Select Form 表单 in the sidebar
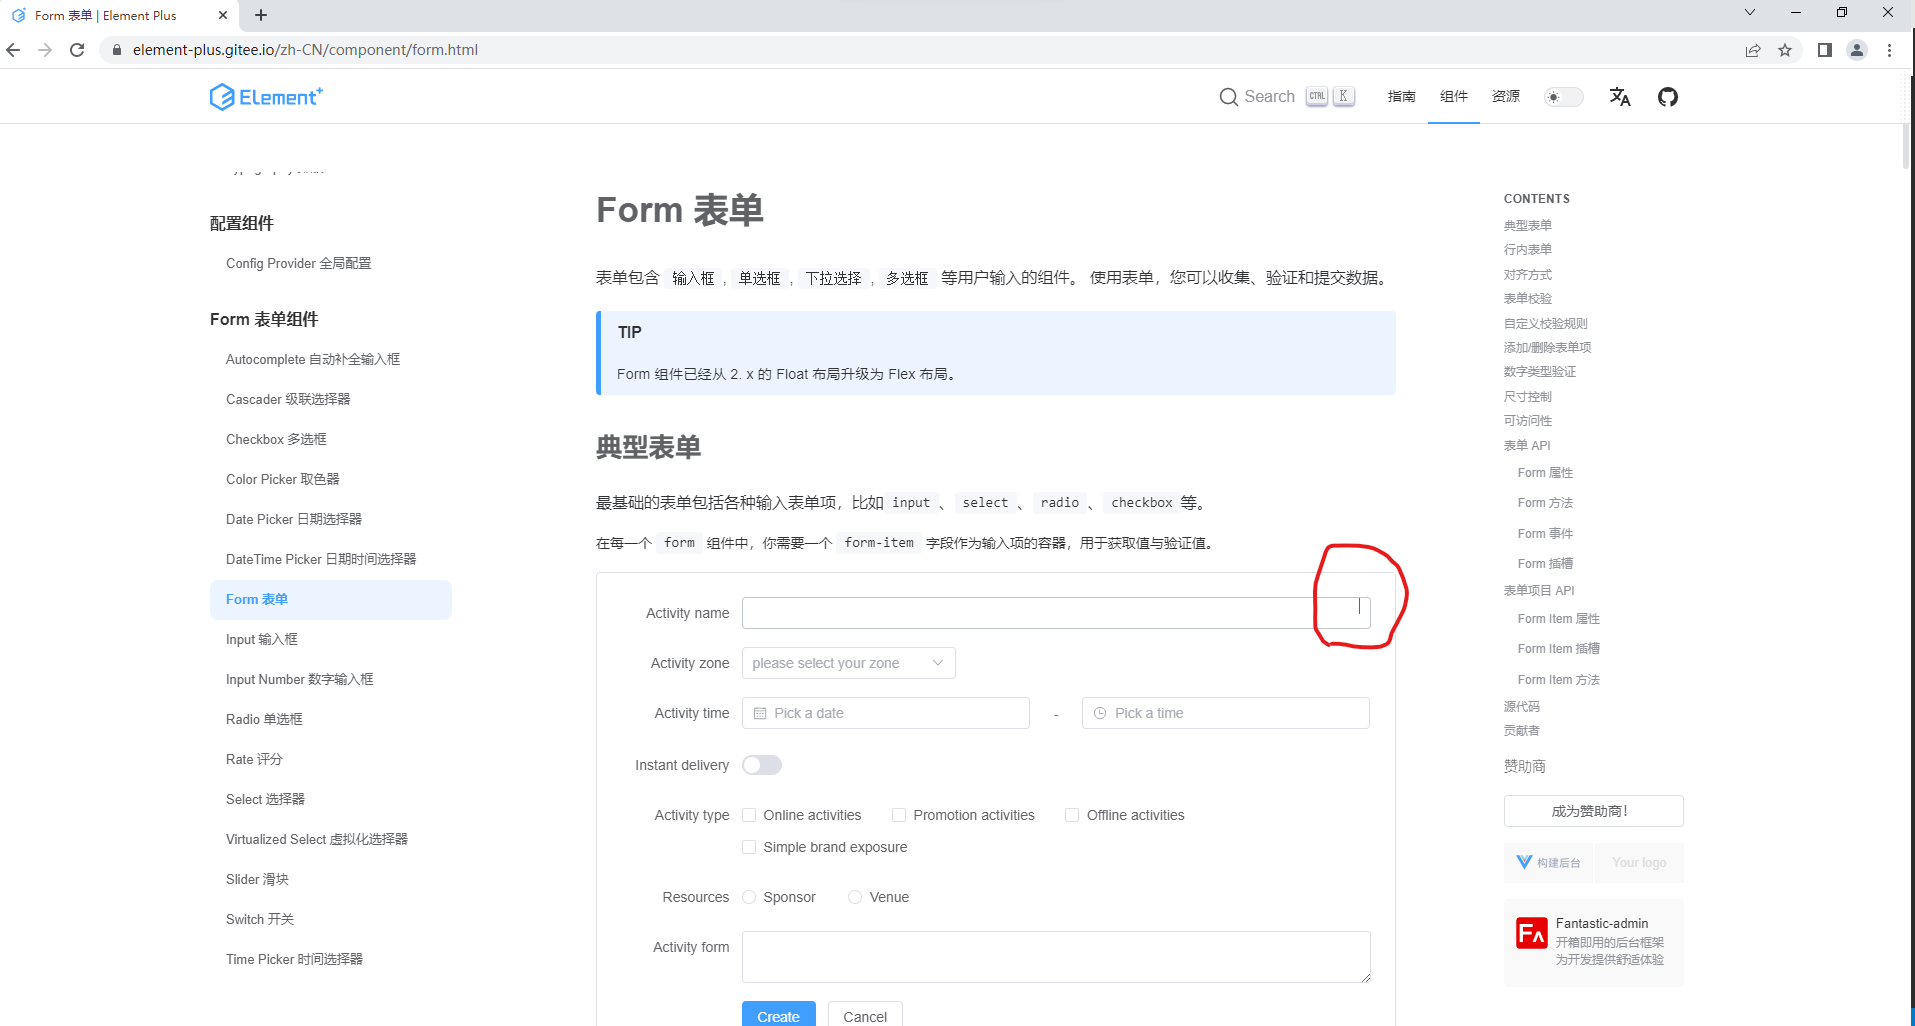1915x1026 pixels. click(331, 600)
